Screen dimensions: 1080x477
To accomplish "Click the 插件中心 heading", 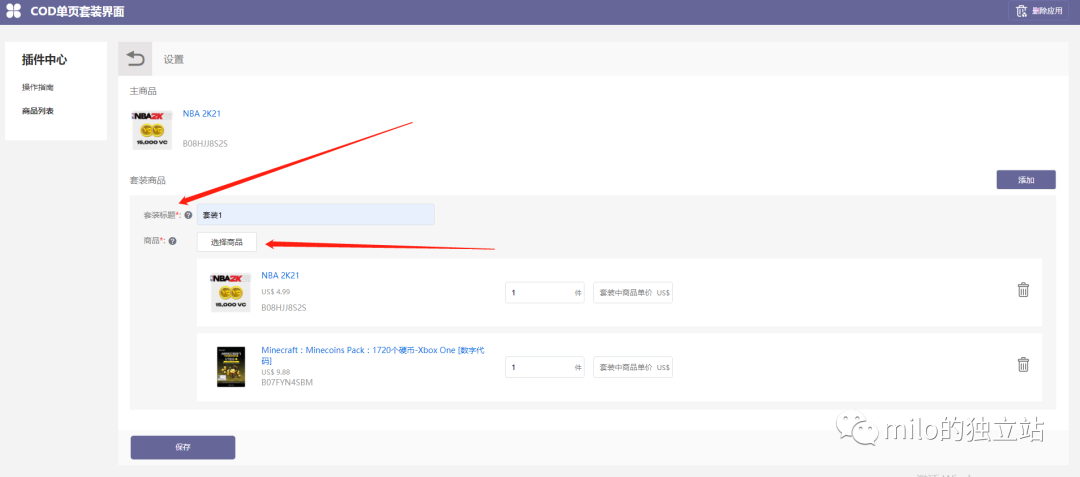I will 44,60.
